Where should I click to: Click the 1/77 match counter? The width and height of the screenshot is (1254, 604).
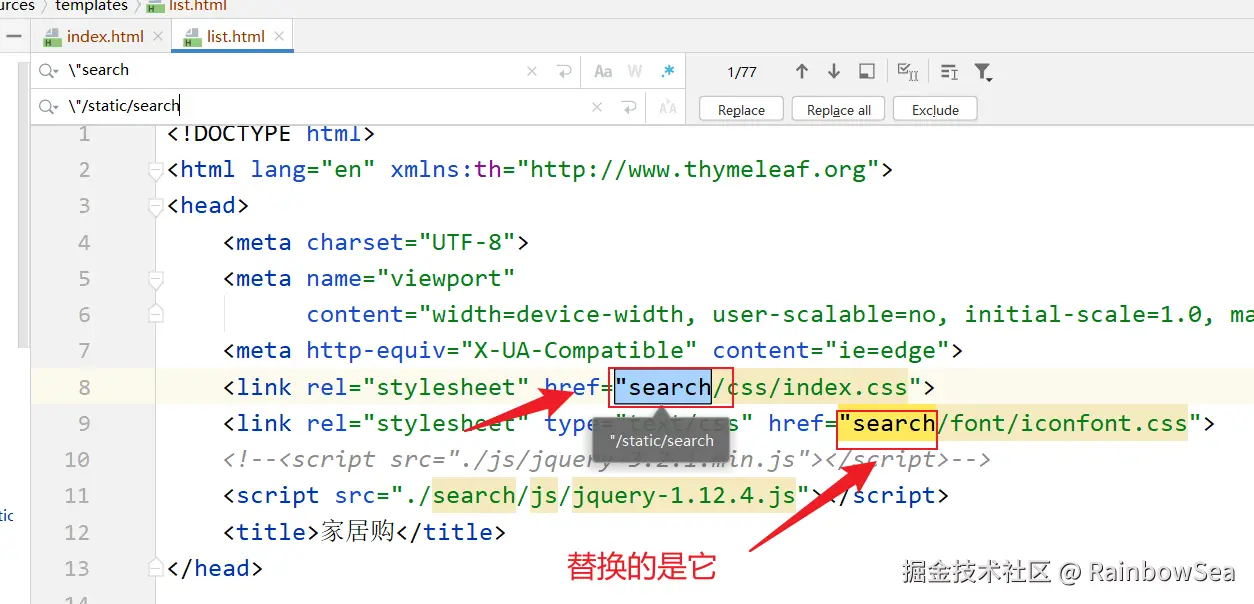(x=742, y=72)
